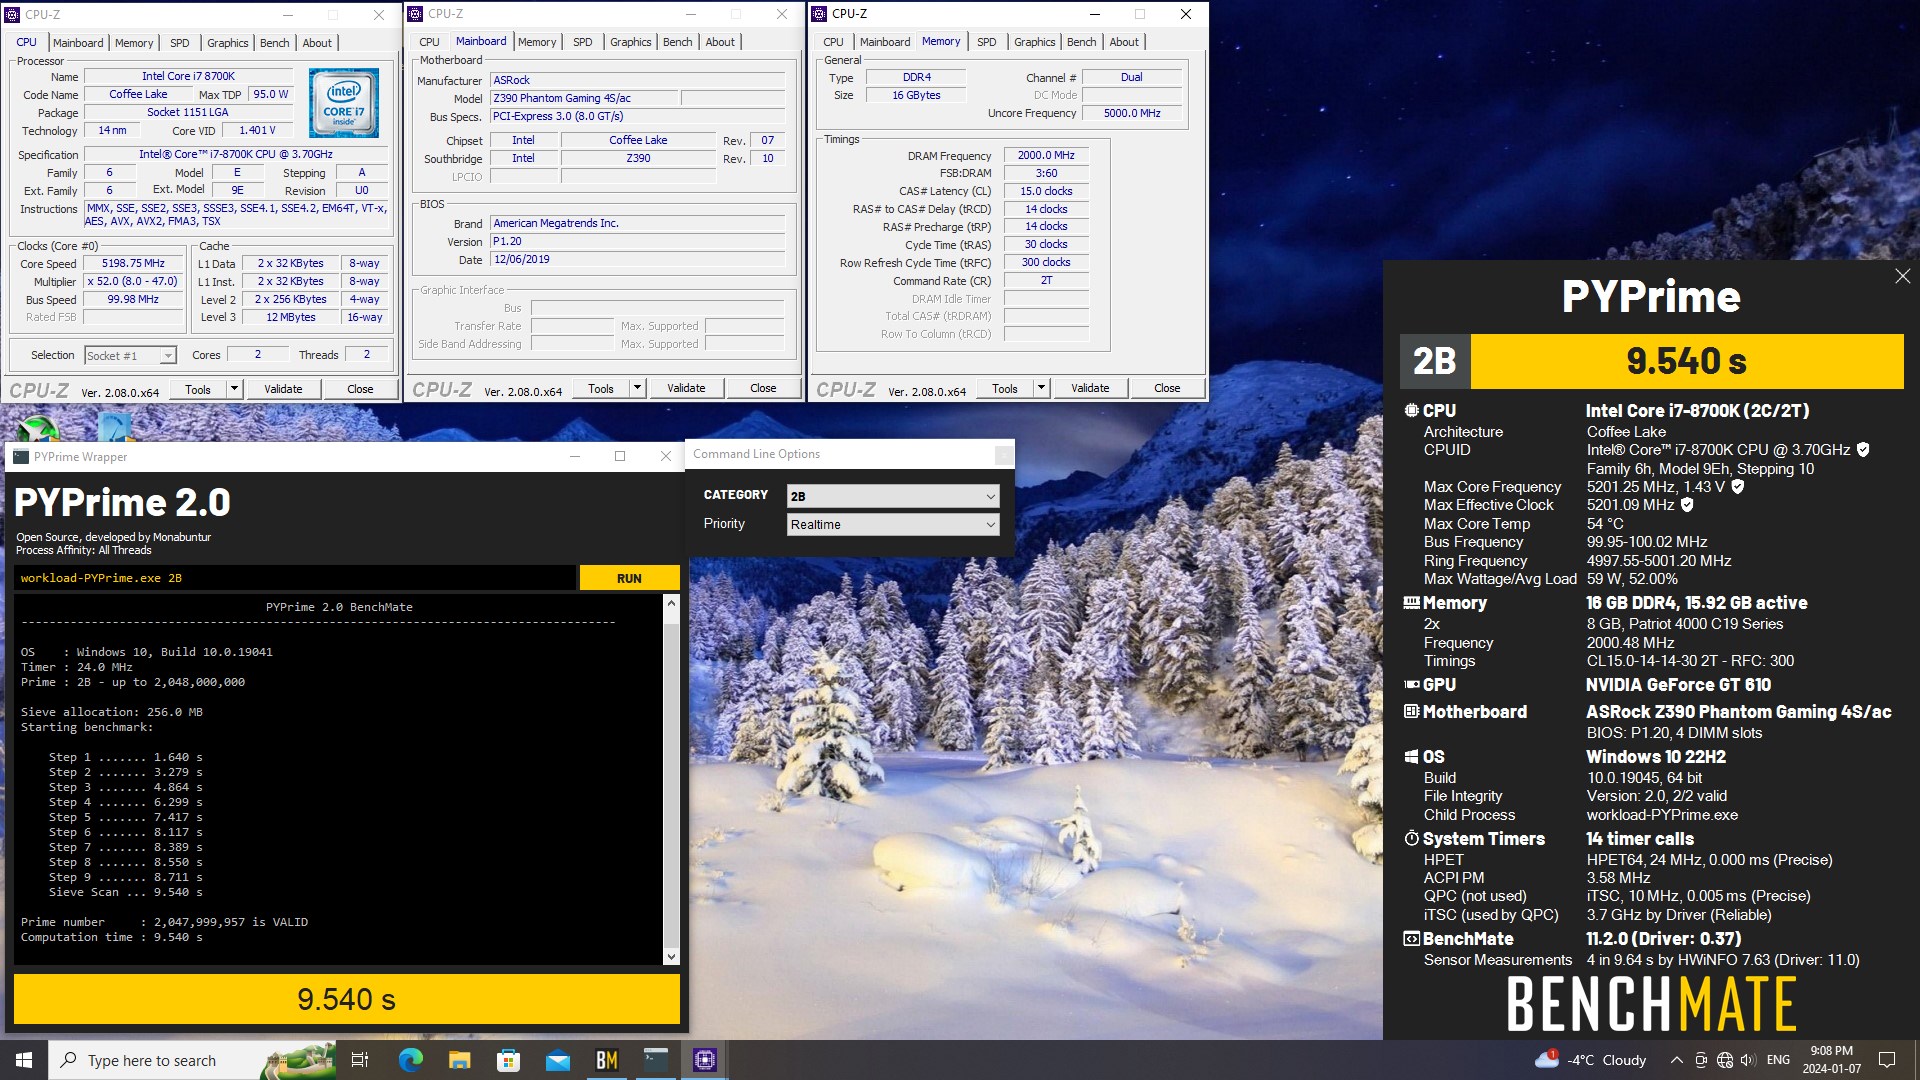Image resolution: width=1920 pixels, height=1080 pixels.
Task: Click the yellow 9.540 s result bar
Action: (346, 999)
